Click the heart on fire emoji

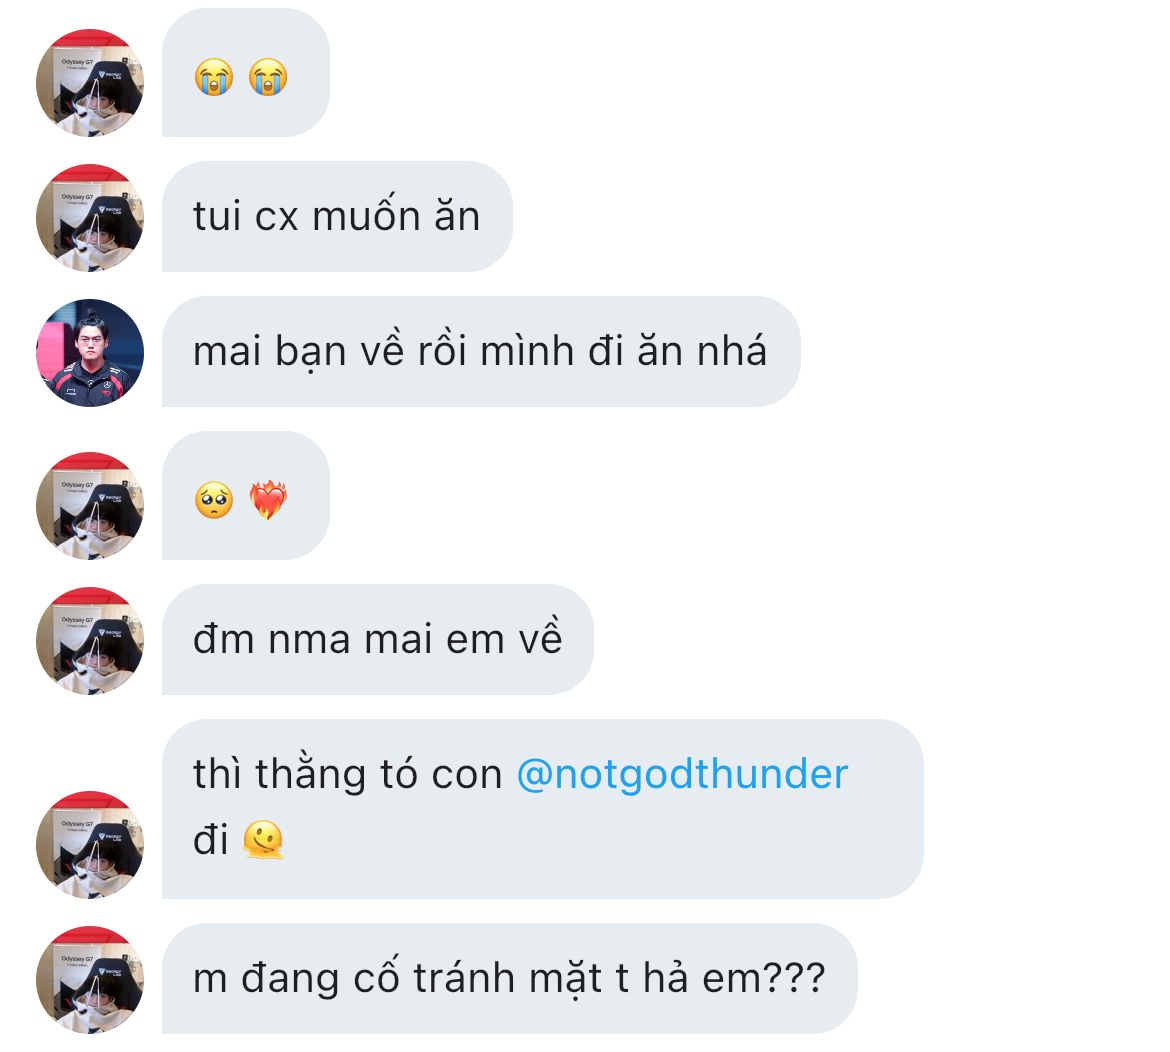[x=268, y=500]
